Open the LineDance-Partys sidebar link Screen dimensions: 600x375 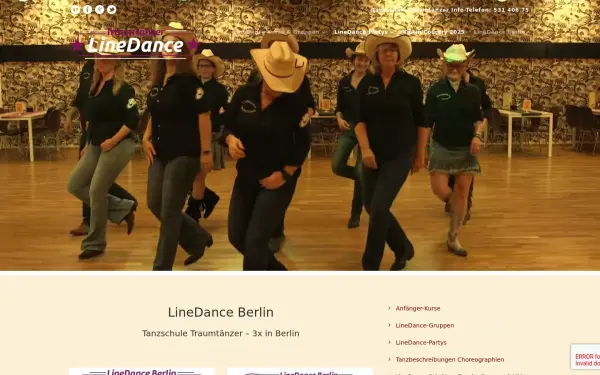click(421, 342)
